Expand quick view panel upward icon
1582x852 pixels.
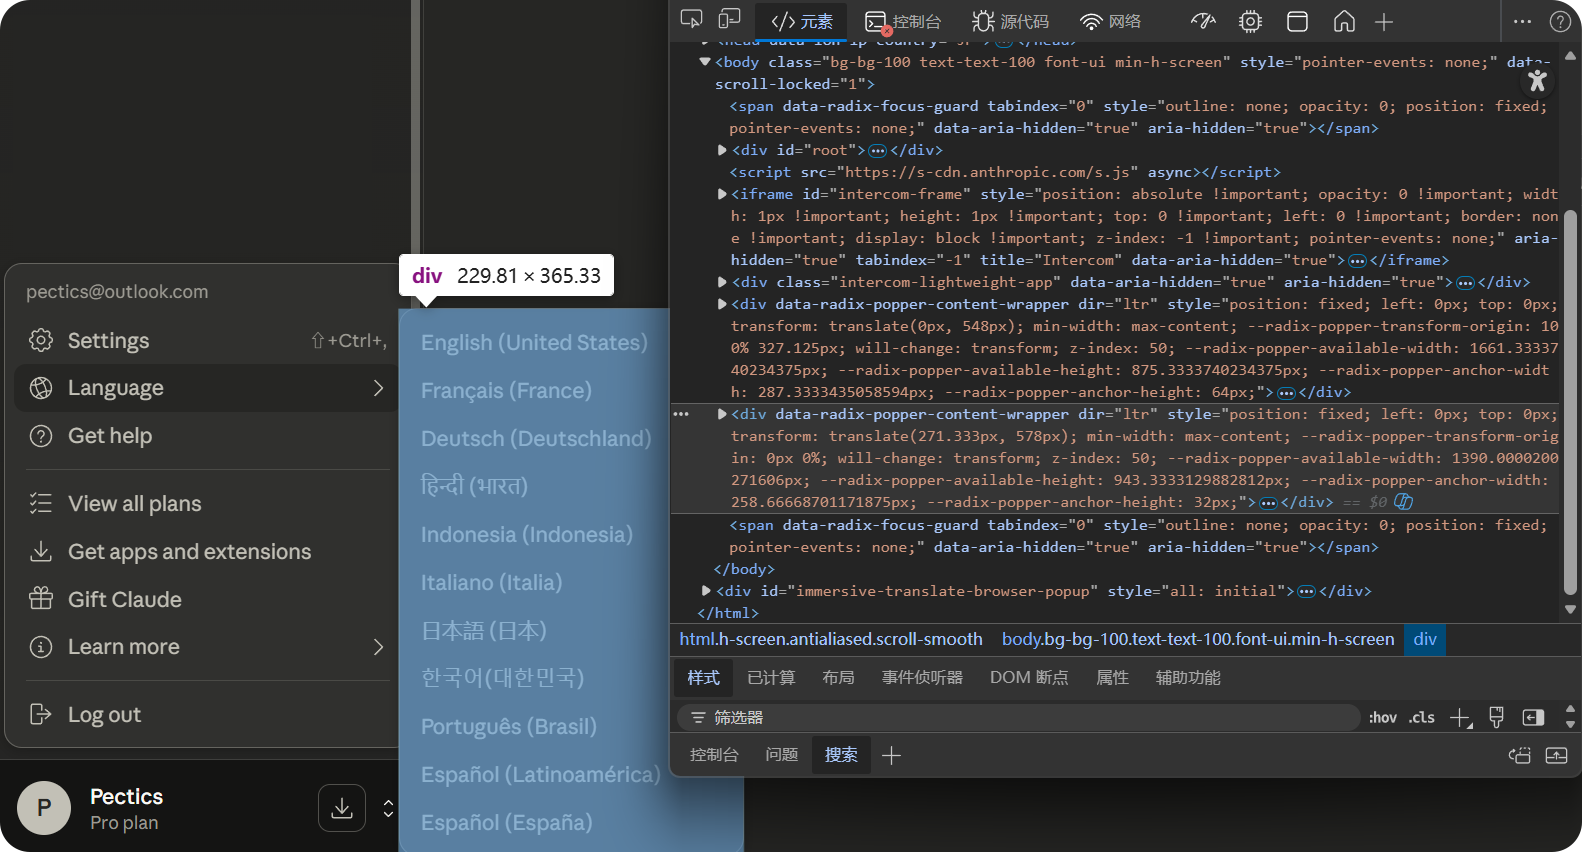tap(1557, 755)
